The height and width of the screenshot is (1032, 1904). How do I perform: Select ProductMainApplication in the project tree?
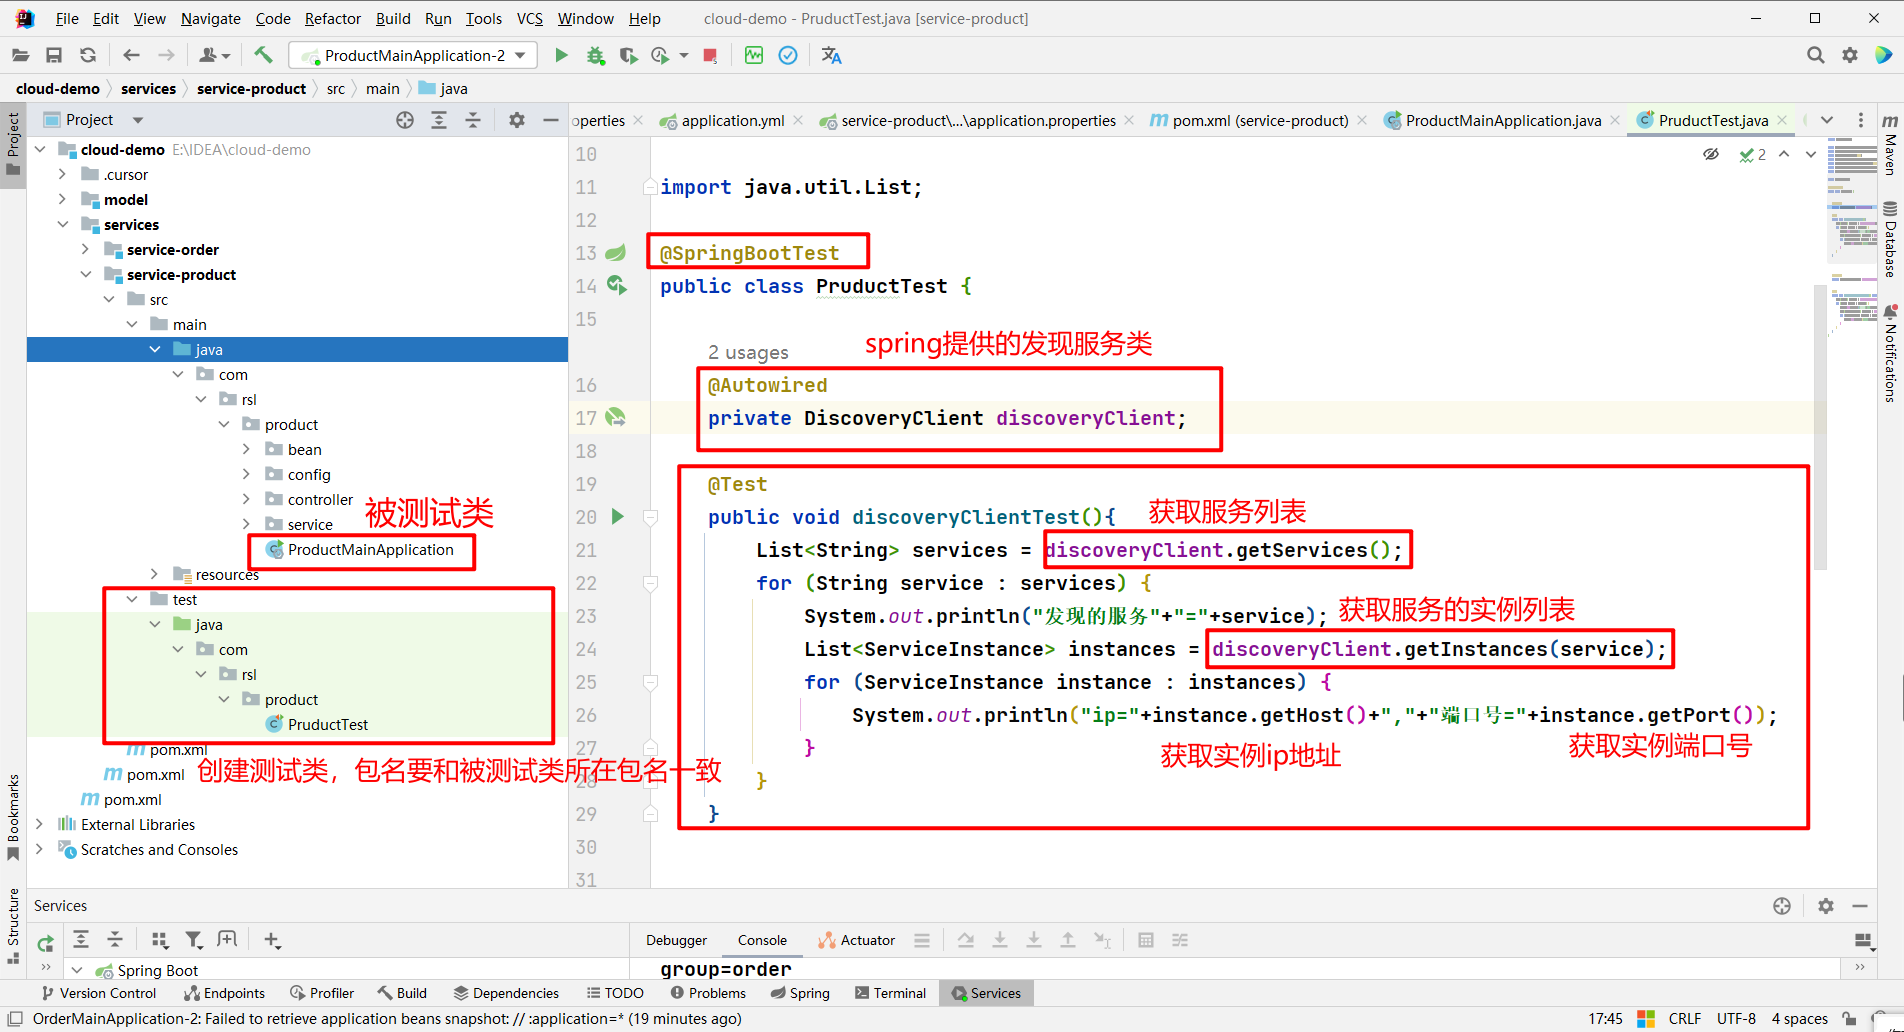click(360, 550)
